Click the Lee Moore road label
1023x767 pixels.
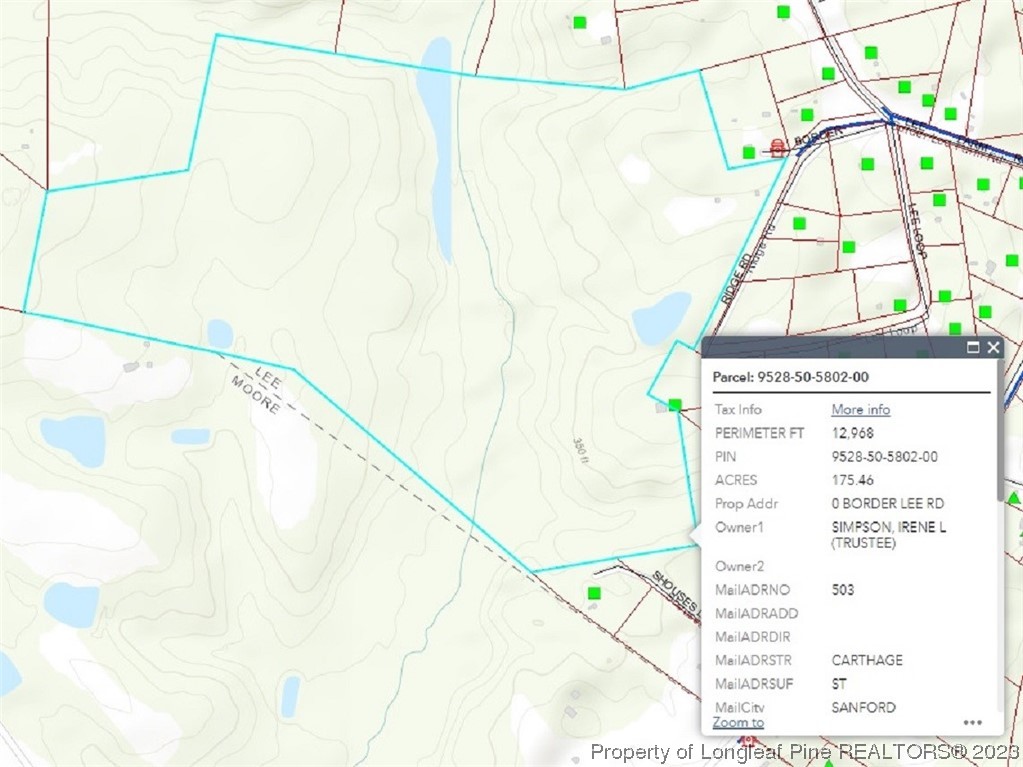[254, 390]
